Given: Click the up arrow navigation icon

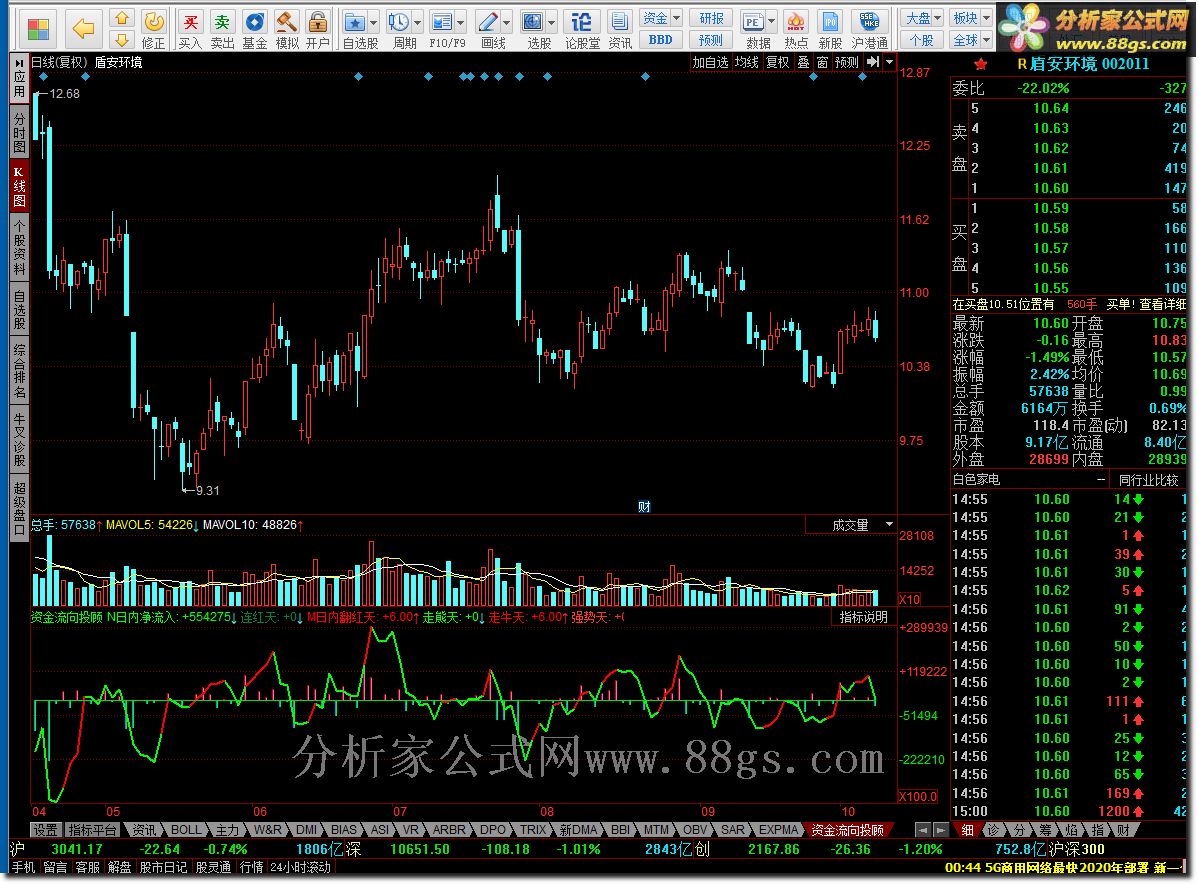Looking at the screenshot, I should [x=121, y=19].
